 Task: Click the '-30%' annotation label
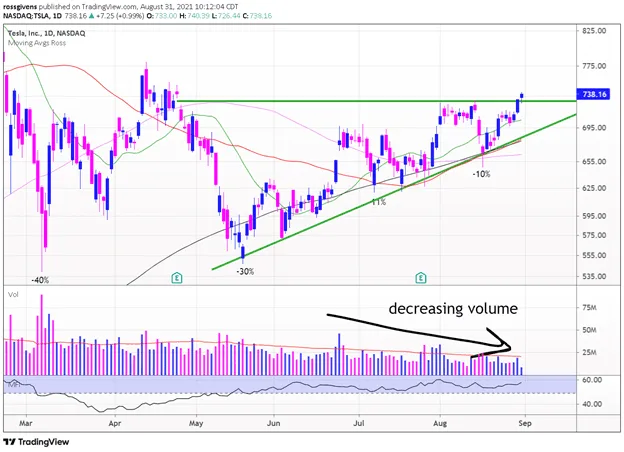click(245, 271)
